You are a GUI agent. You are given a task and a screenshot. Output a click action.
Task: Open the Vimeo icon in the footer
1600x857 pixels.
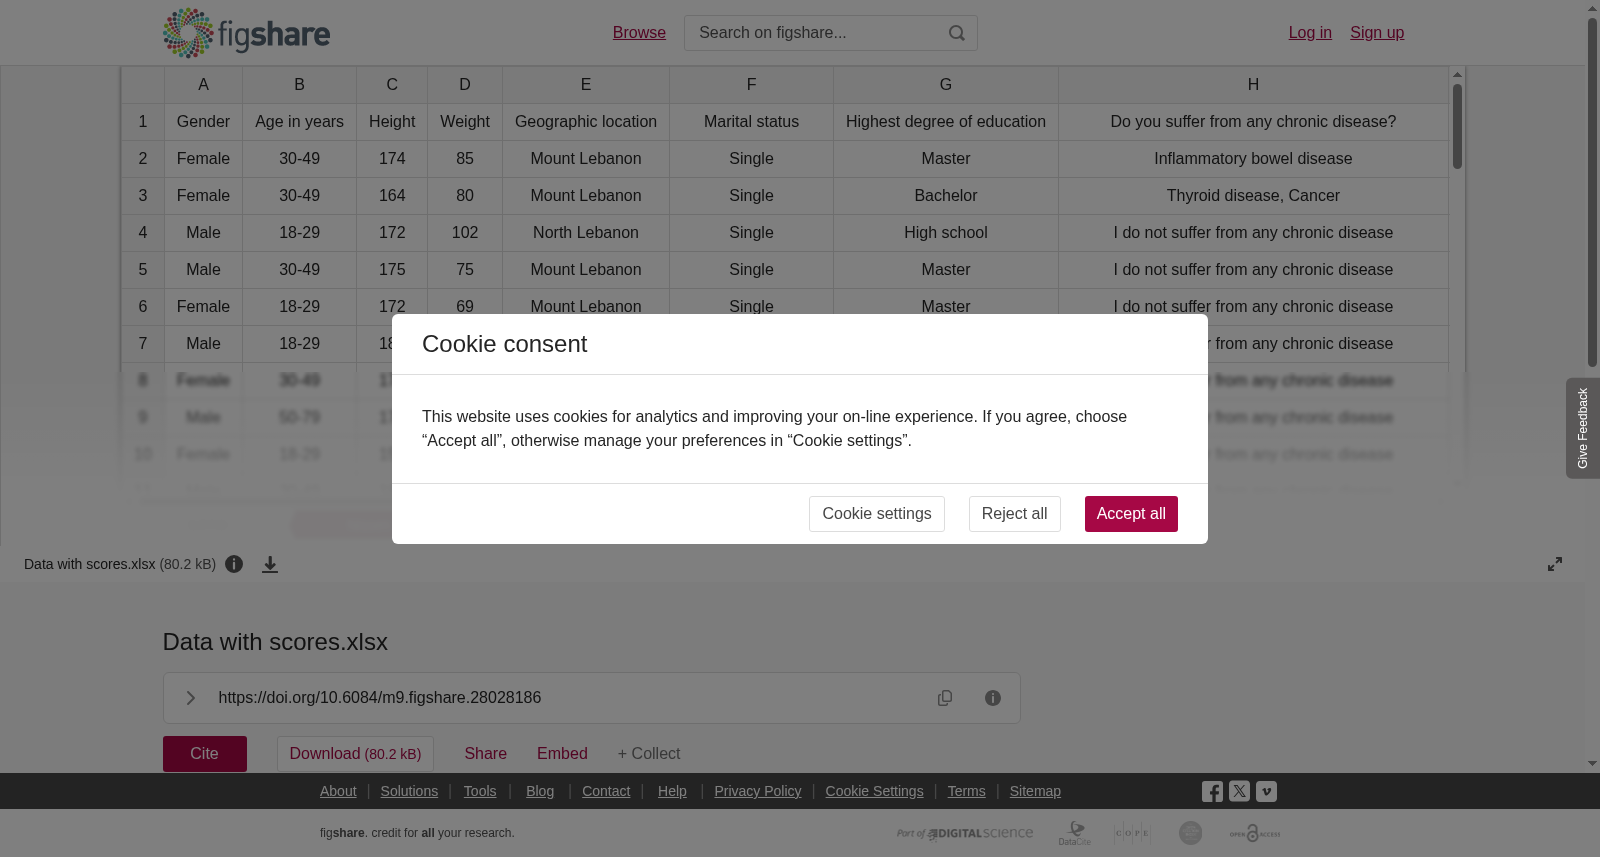[1266, 791]
